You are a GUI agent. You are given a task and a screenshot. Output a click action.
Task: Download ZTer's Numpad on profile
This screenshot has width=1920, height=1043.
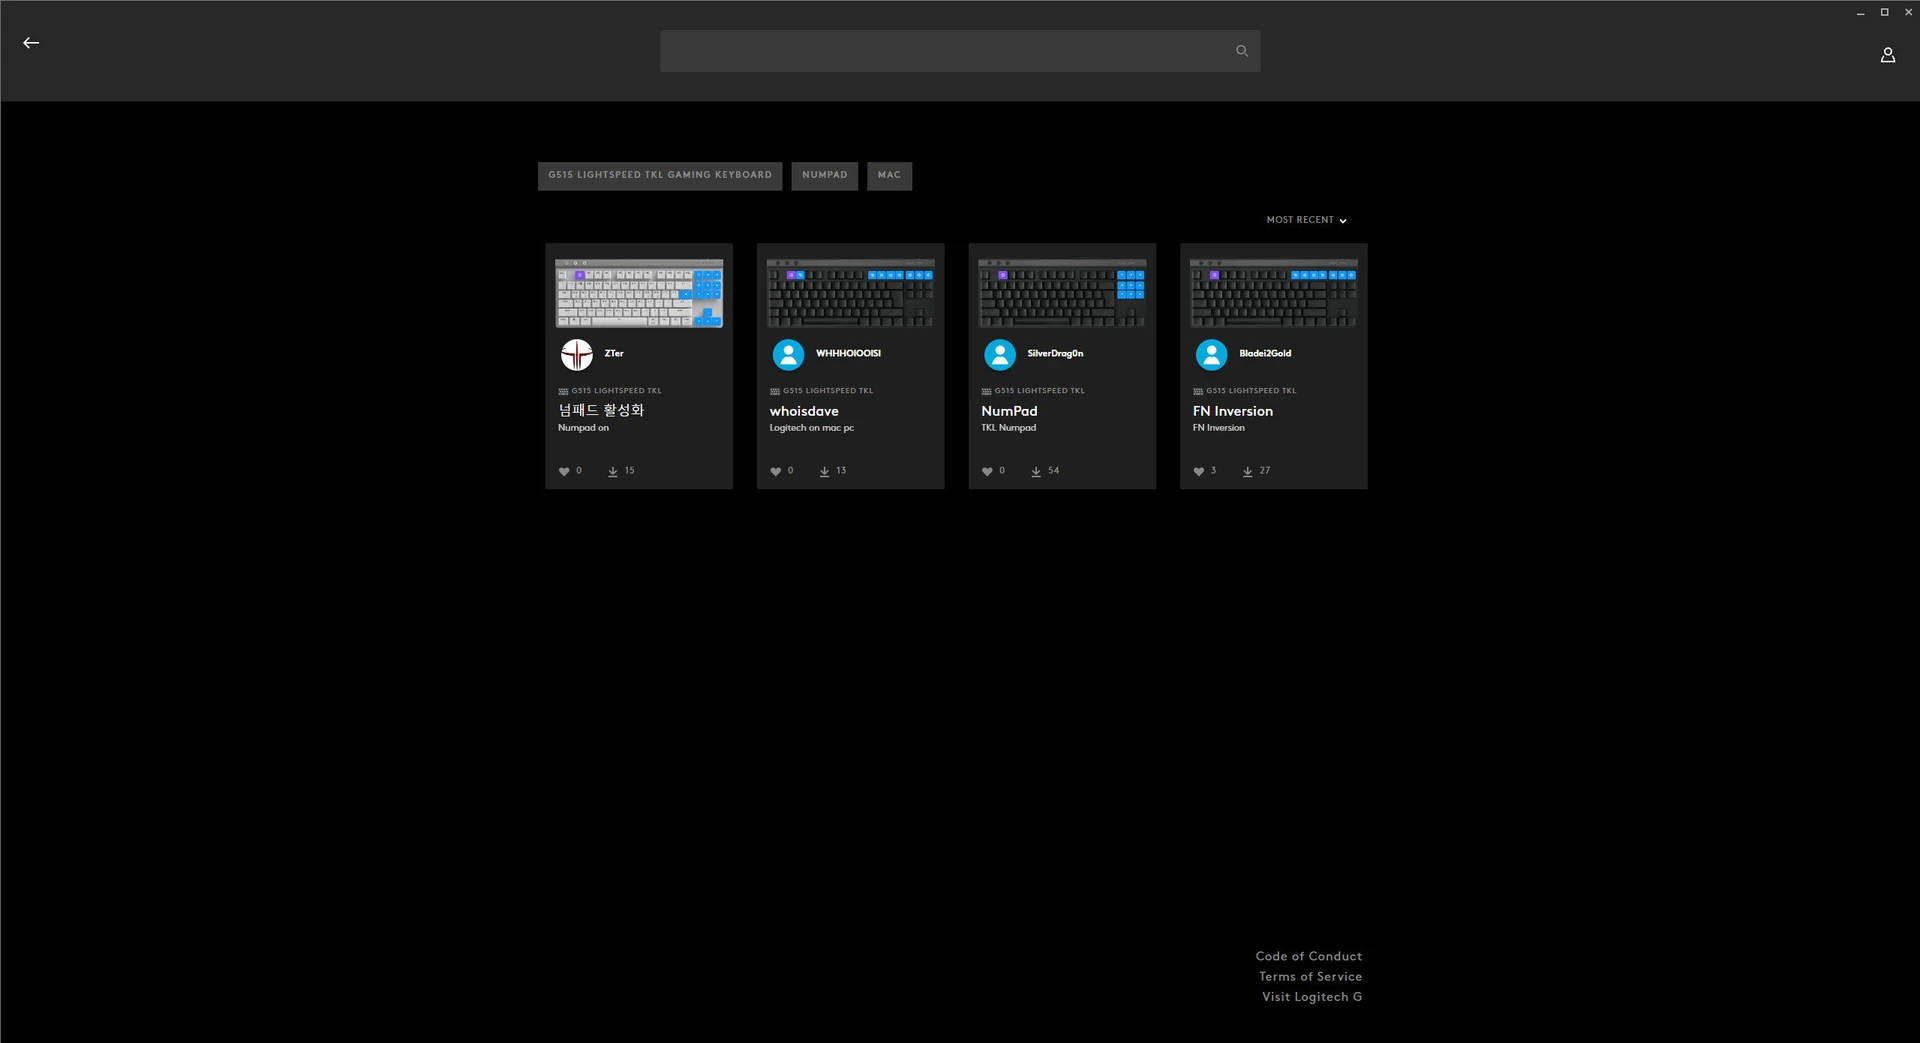[613, 471]
